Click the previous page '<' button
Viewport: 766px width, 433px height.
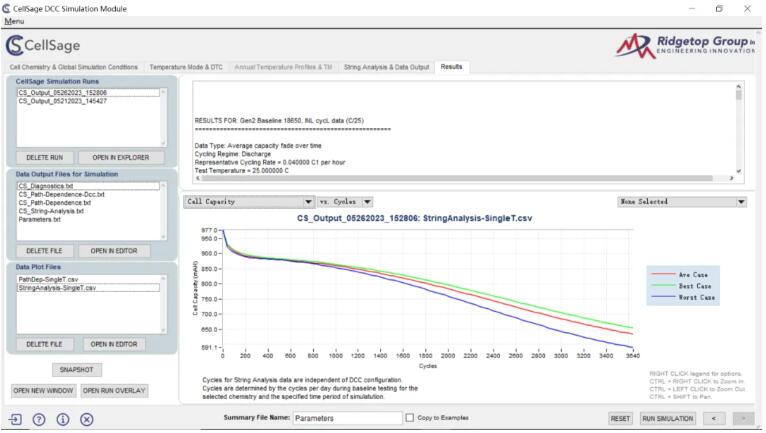[x=714, y=419]
